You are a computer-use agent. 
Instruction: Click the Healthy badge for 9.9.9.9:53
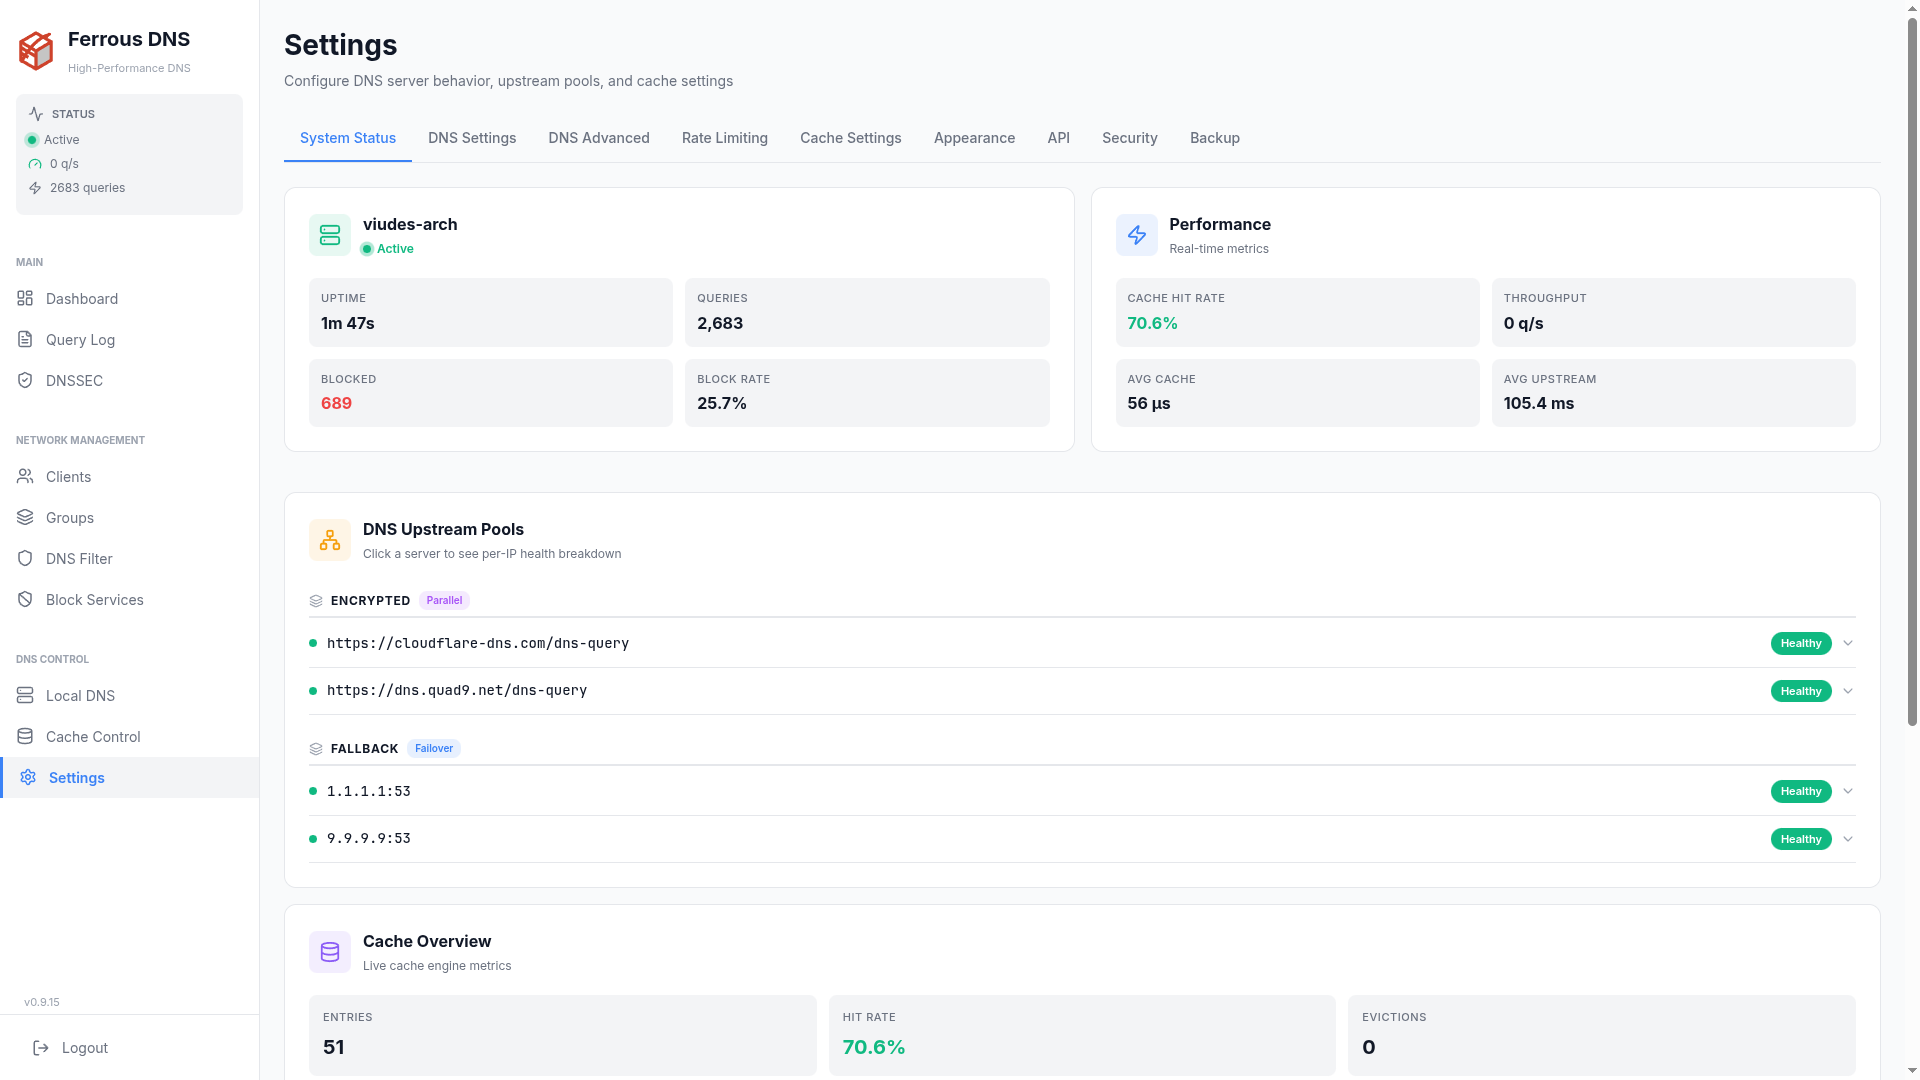tap(1801, 839)
